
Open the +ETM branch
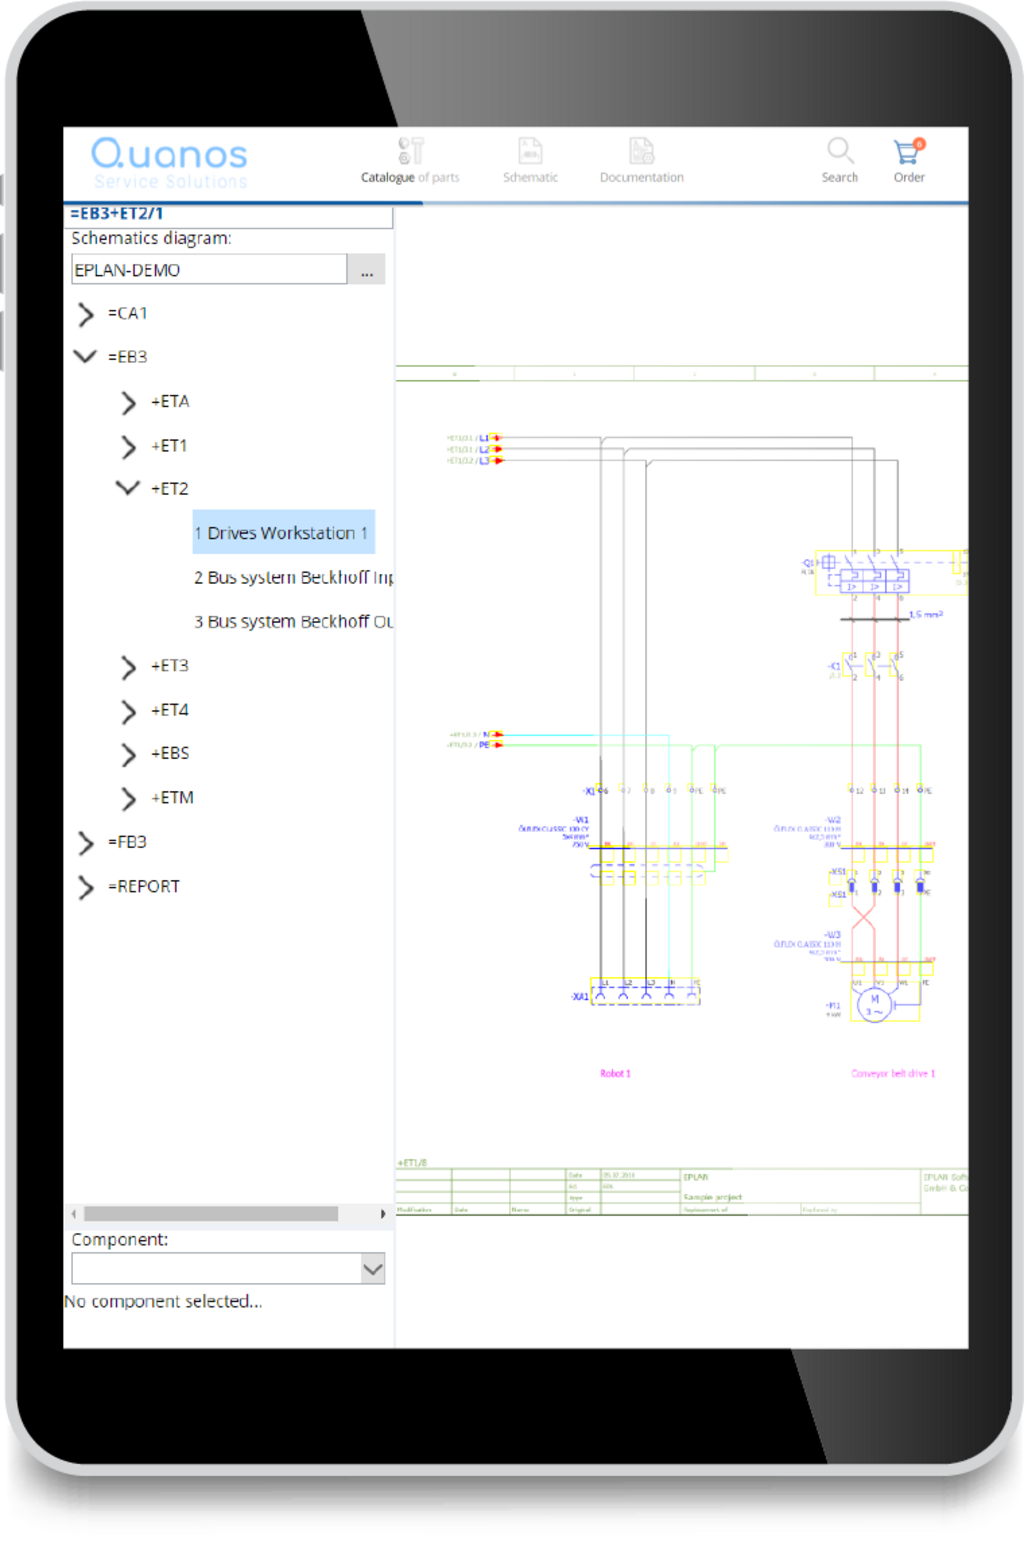[128, 799]
